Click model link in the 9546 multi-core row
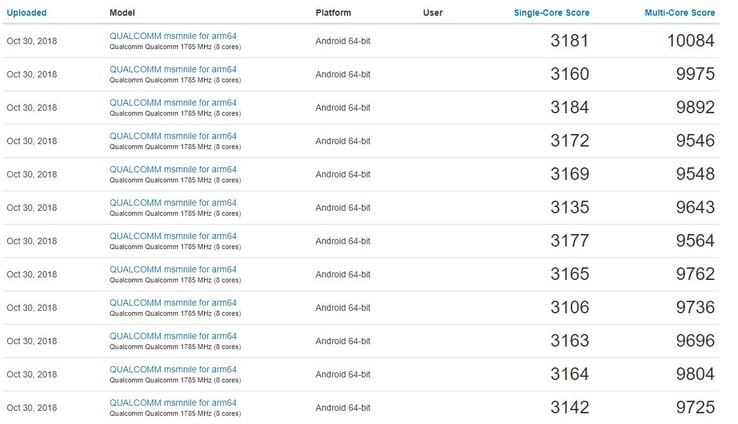 tap(173, 136)
